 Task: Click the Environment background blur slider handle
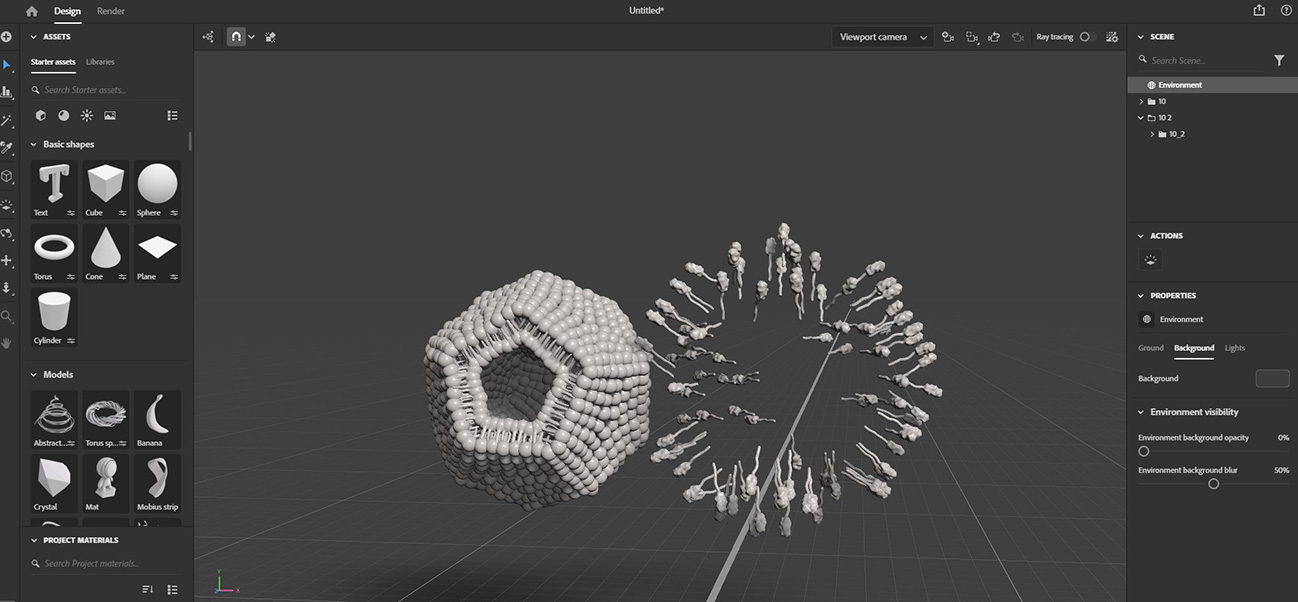[1213, 484]
